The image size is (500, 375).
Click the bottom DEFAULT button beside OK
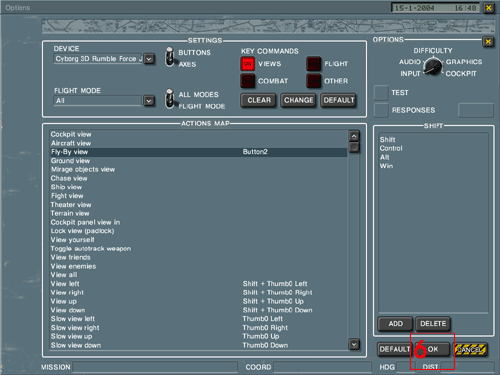point(395,349)
